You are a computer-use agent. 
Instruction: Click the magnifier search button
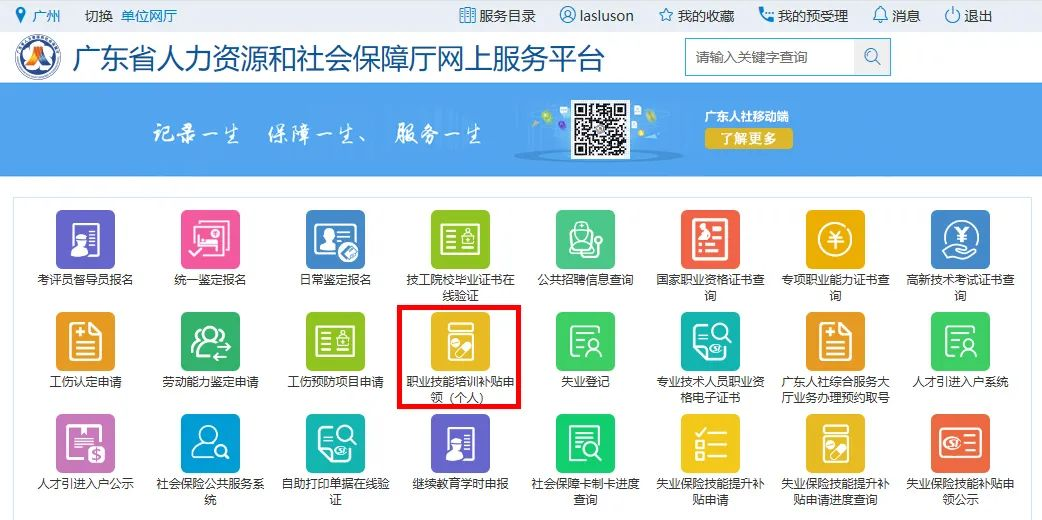point(872,57)
